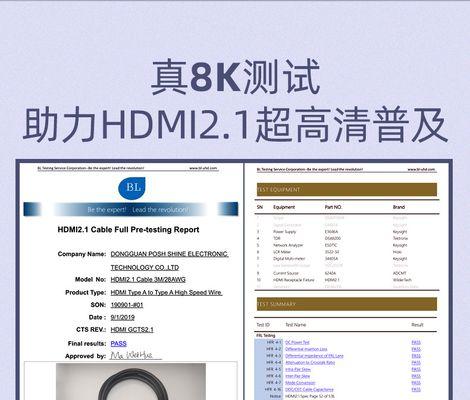Open the 'DDC/CEC Cable Capacitance' link
This screenshot has height=400, width=470.
(309, 389)
